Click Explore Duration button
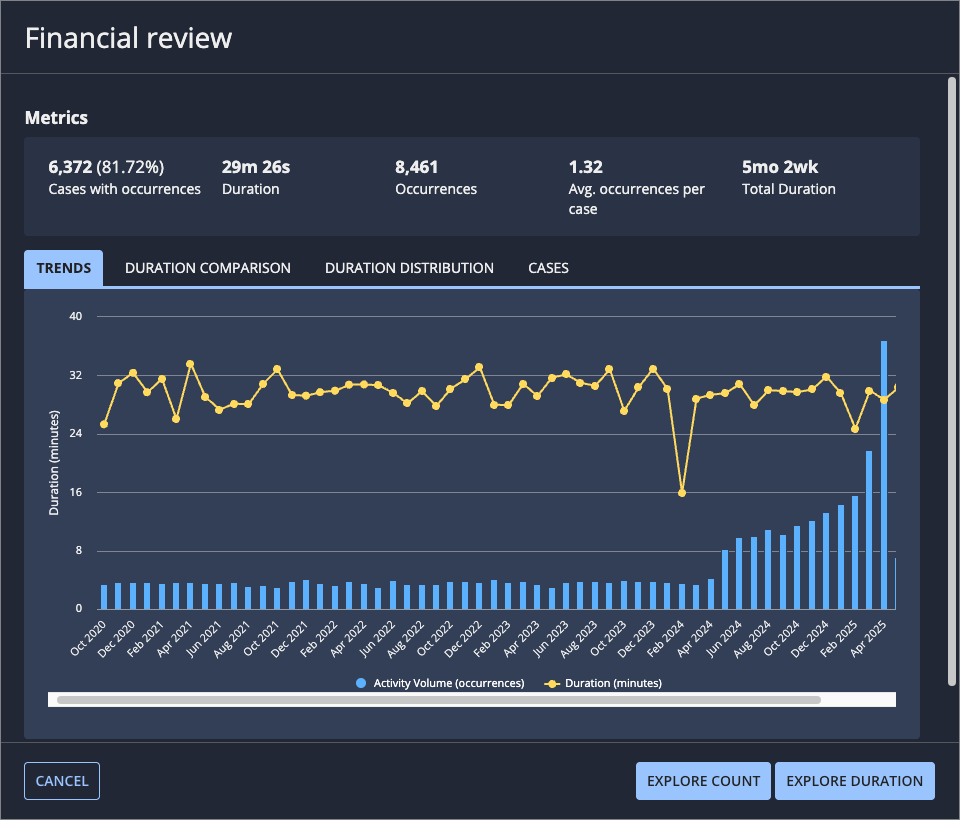Viewport: 960px width, 820px height. [854, 781]
